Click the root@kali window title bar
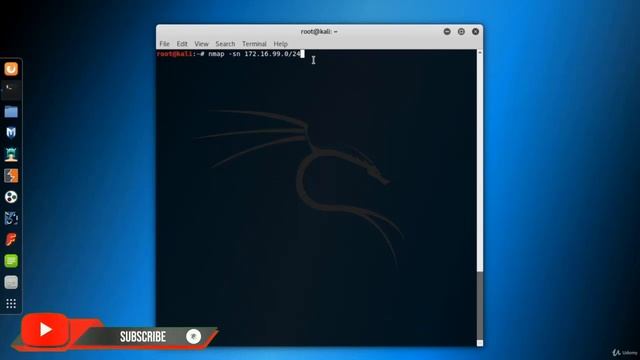 319,31
